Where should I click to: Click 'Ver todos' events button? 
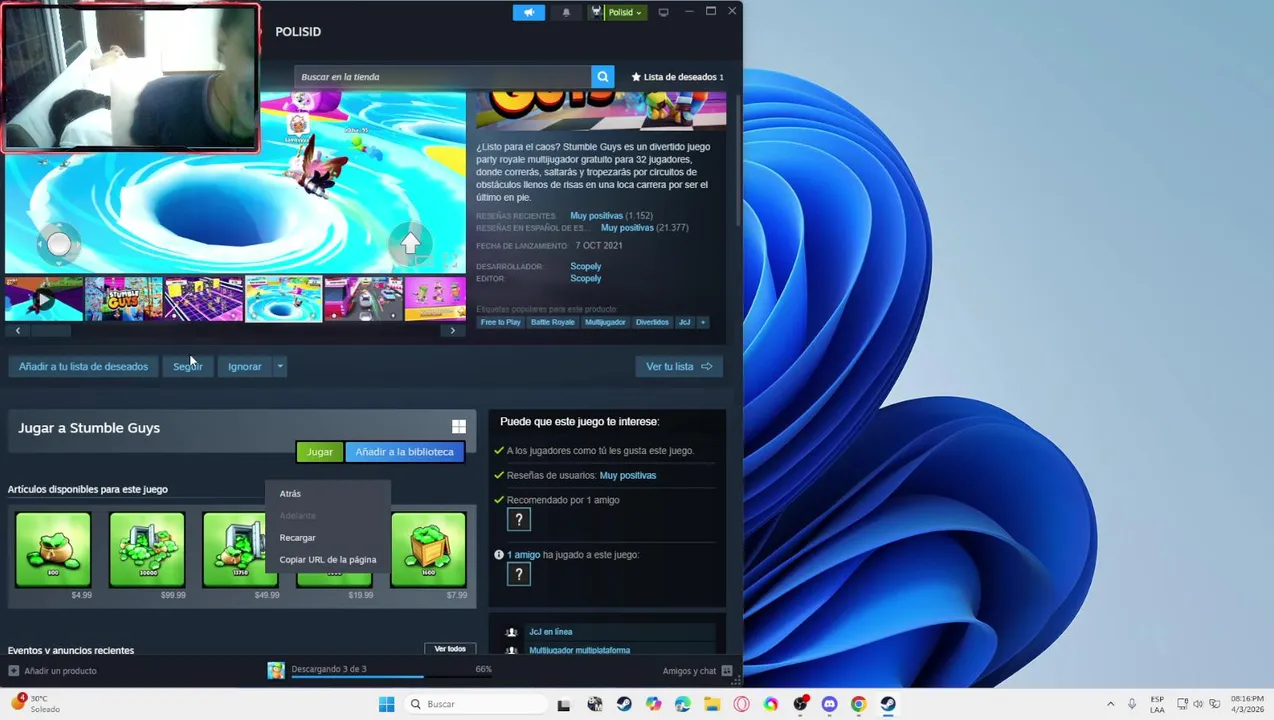click(450, 649)
